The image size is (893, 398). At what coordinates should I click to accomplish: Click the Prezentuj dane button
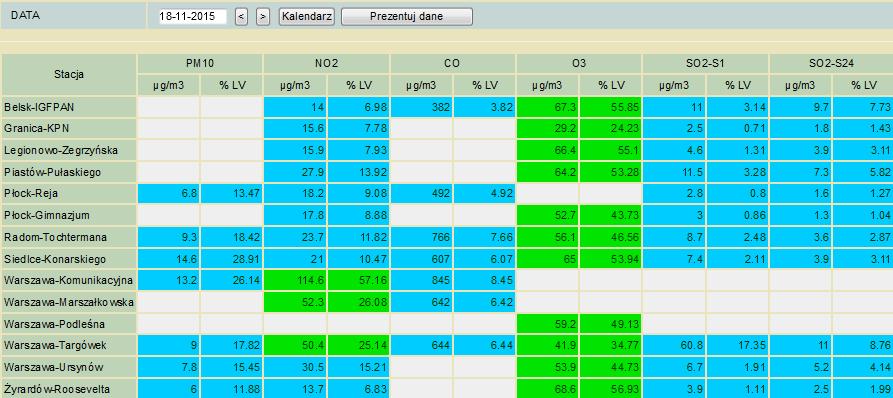407,17
